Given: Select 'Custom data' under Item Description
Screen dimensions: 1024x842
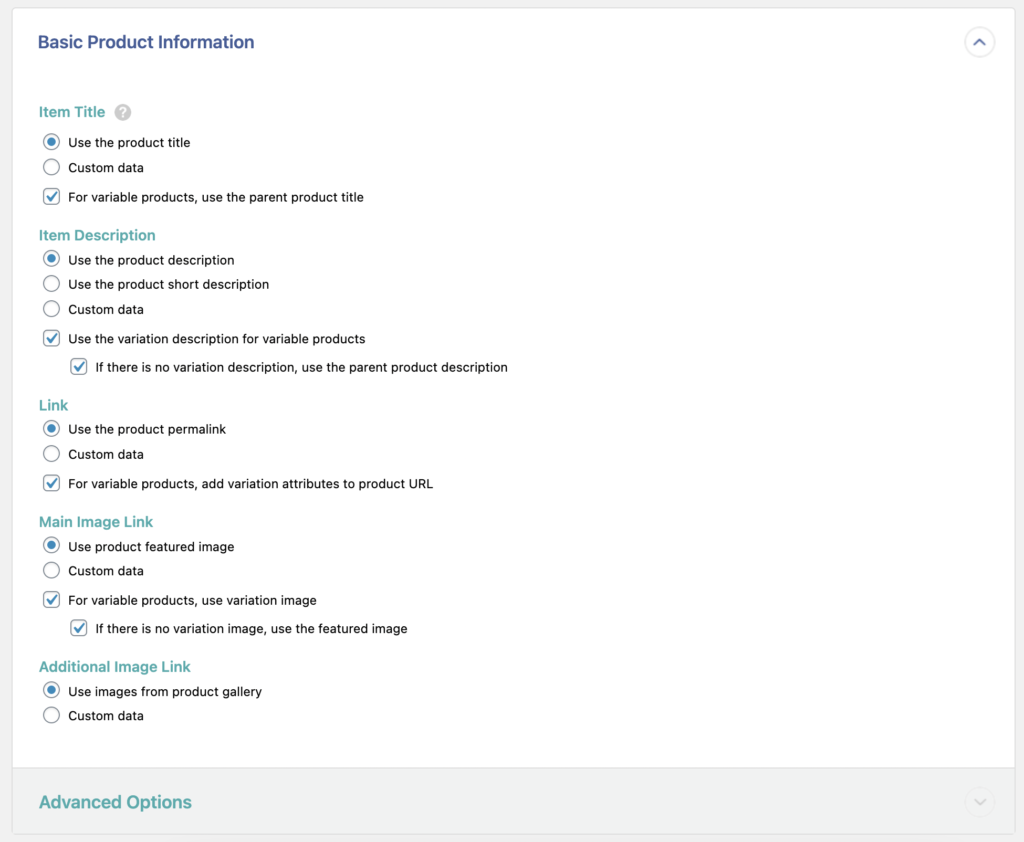Looking at the screenshot, I should (51, 309).
